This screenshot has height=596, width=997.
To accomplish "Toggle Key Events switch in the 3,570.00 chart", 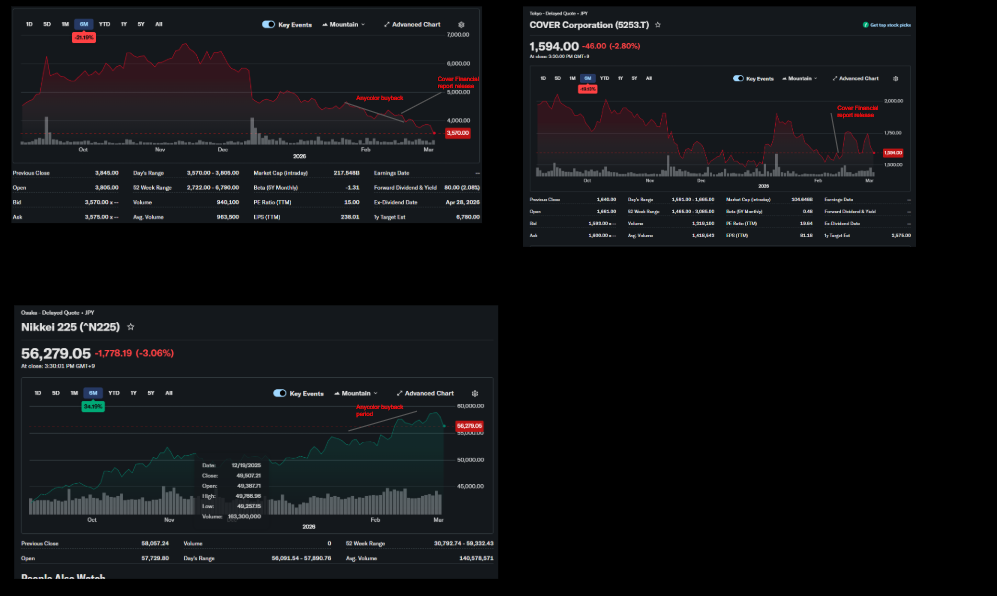I will click(268, 24).
